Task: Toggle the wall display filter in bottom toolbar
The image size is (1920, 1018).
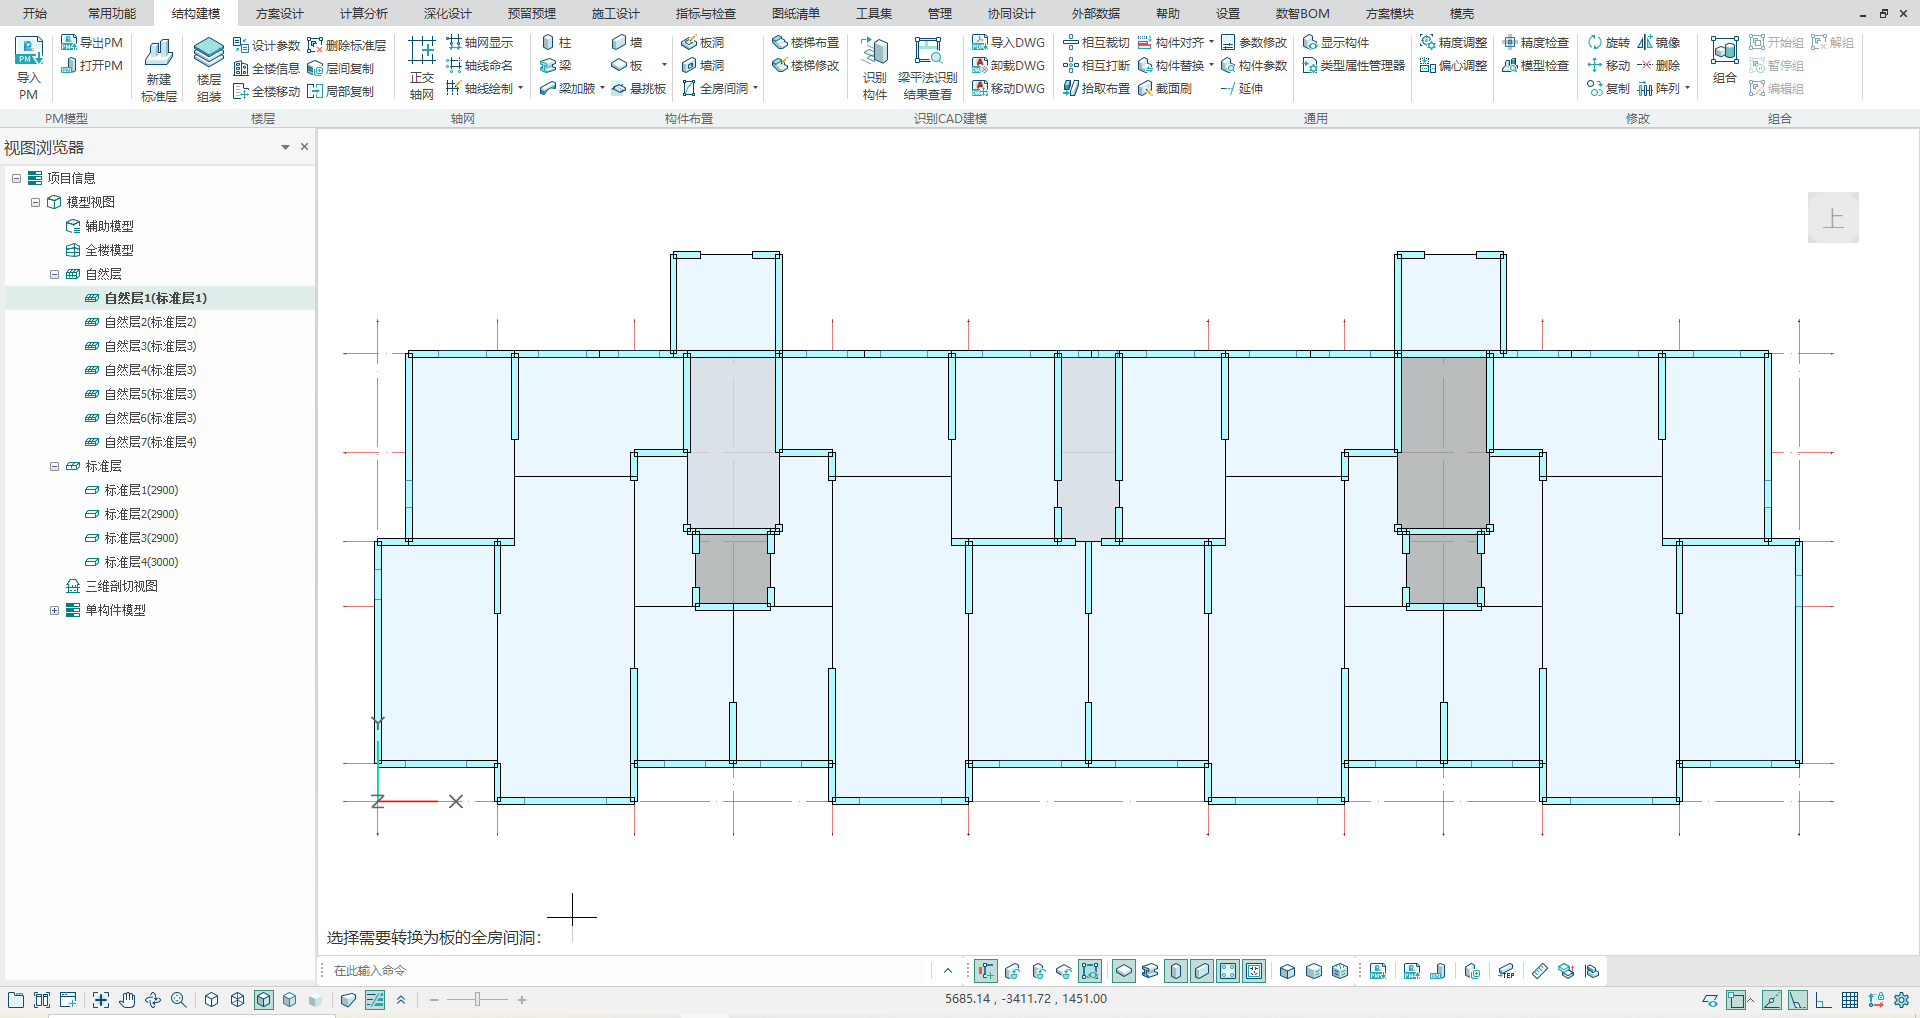Action: [1202, 971]
